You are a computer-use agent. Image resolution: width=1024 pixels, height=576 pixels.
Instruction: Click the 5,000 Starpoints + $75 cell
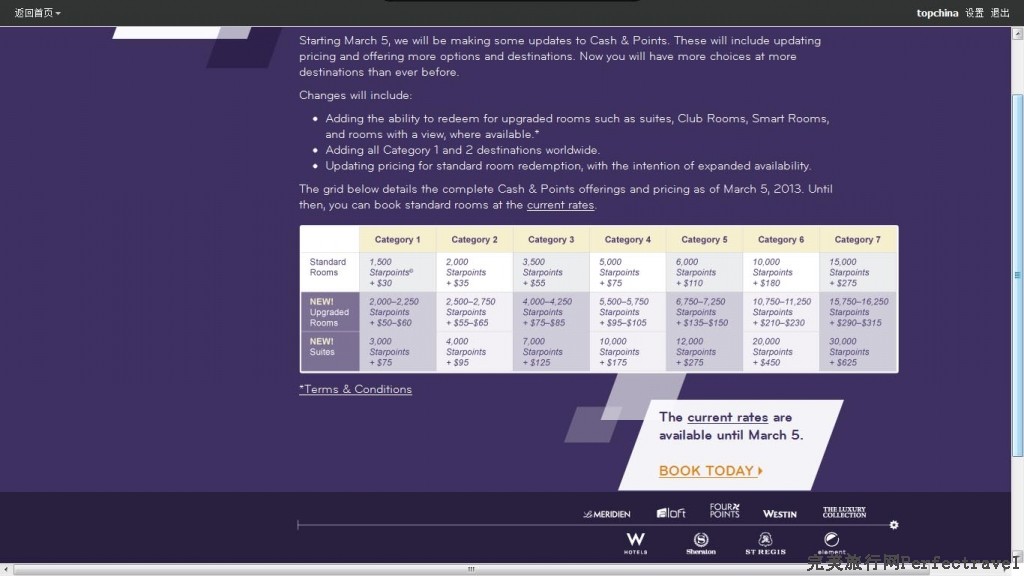pyautogui.click(x=628, y=272)
